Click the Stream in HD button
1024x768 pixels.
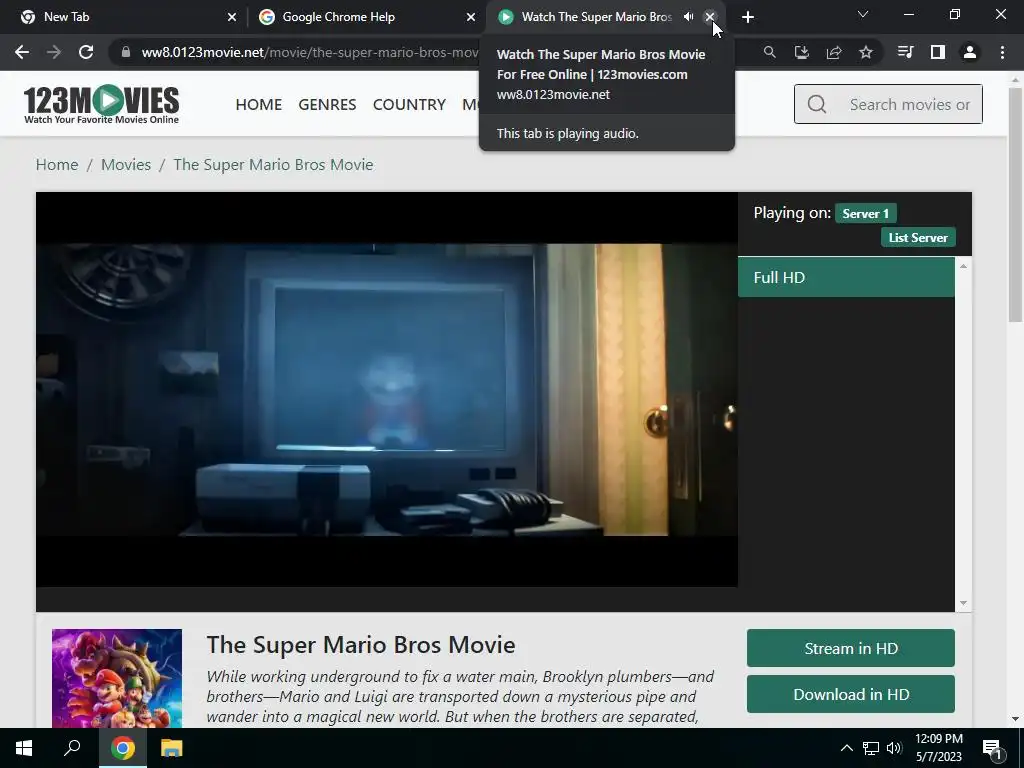[851, 648]
